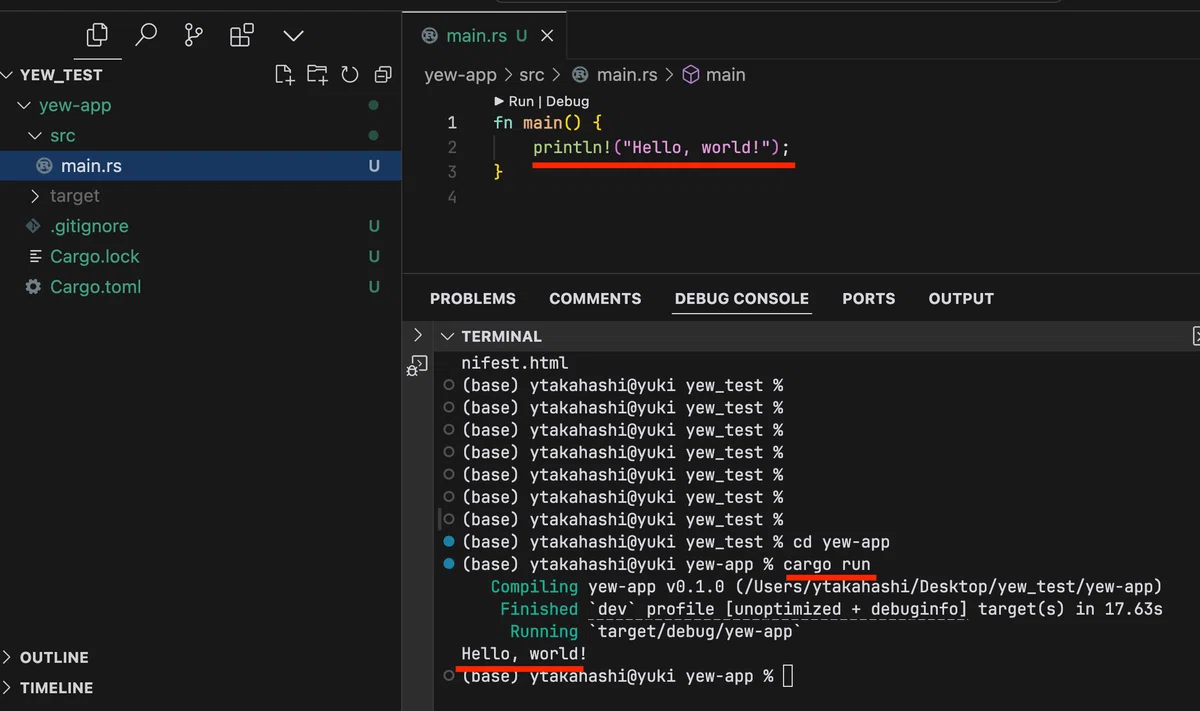
Task: Open the Search view icon
Action: click(x=146, y=35)
